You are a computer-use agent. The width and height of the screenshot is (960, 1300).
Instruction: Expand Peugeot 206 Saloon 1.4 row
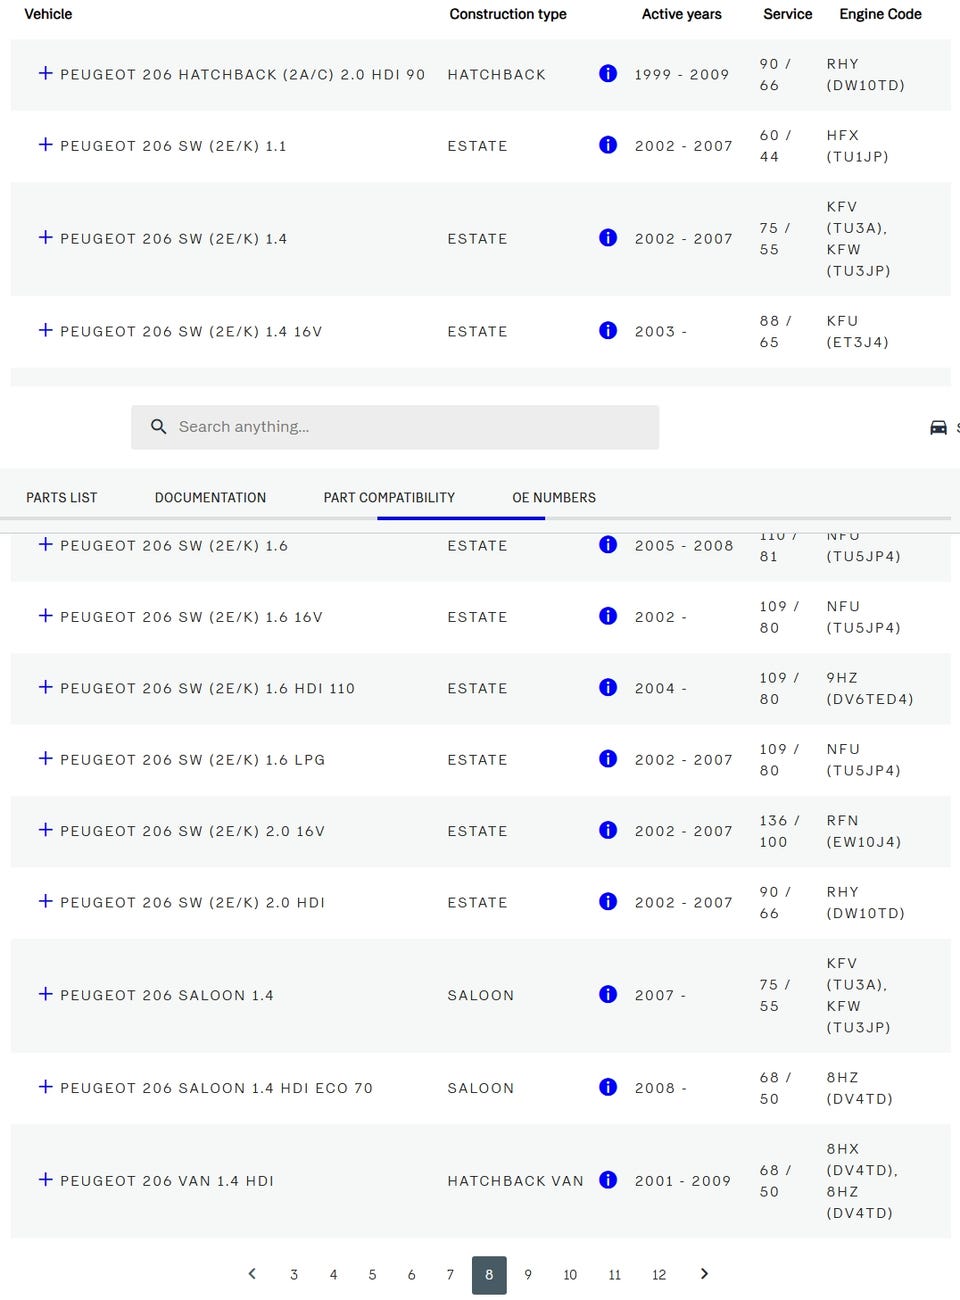[x=45, y=994]
